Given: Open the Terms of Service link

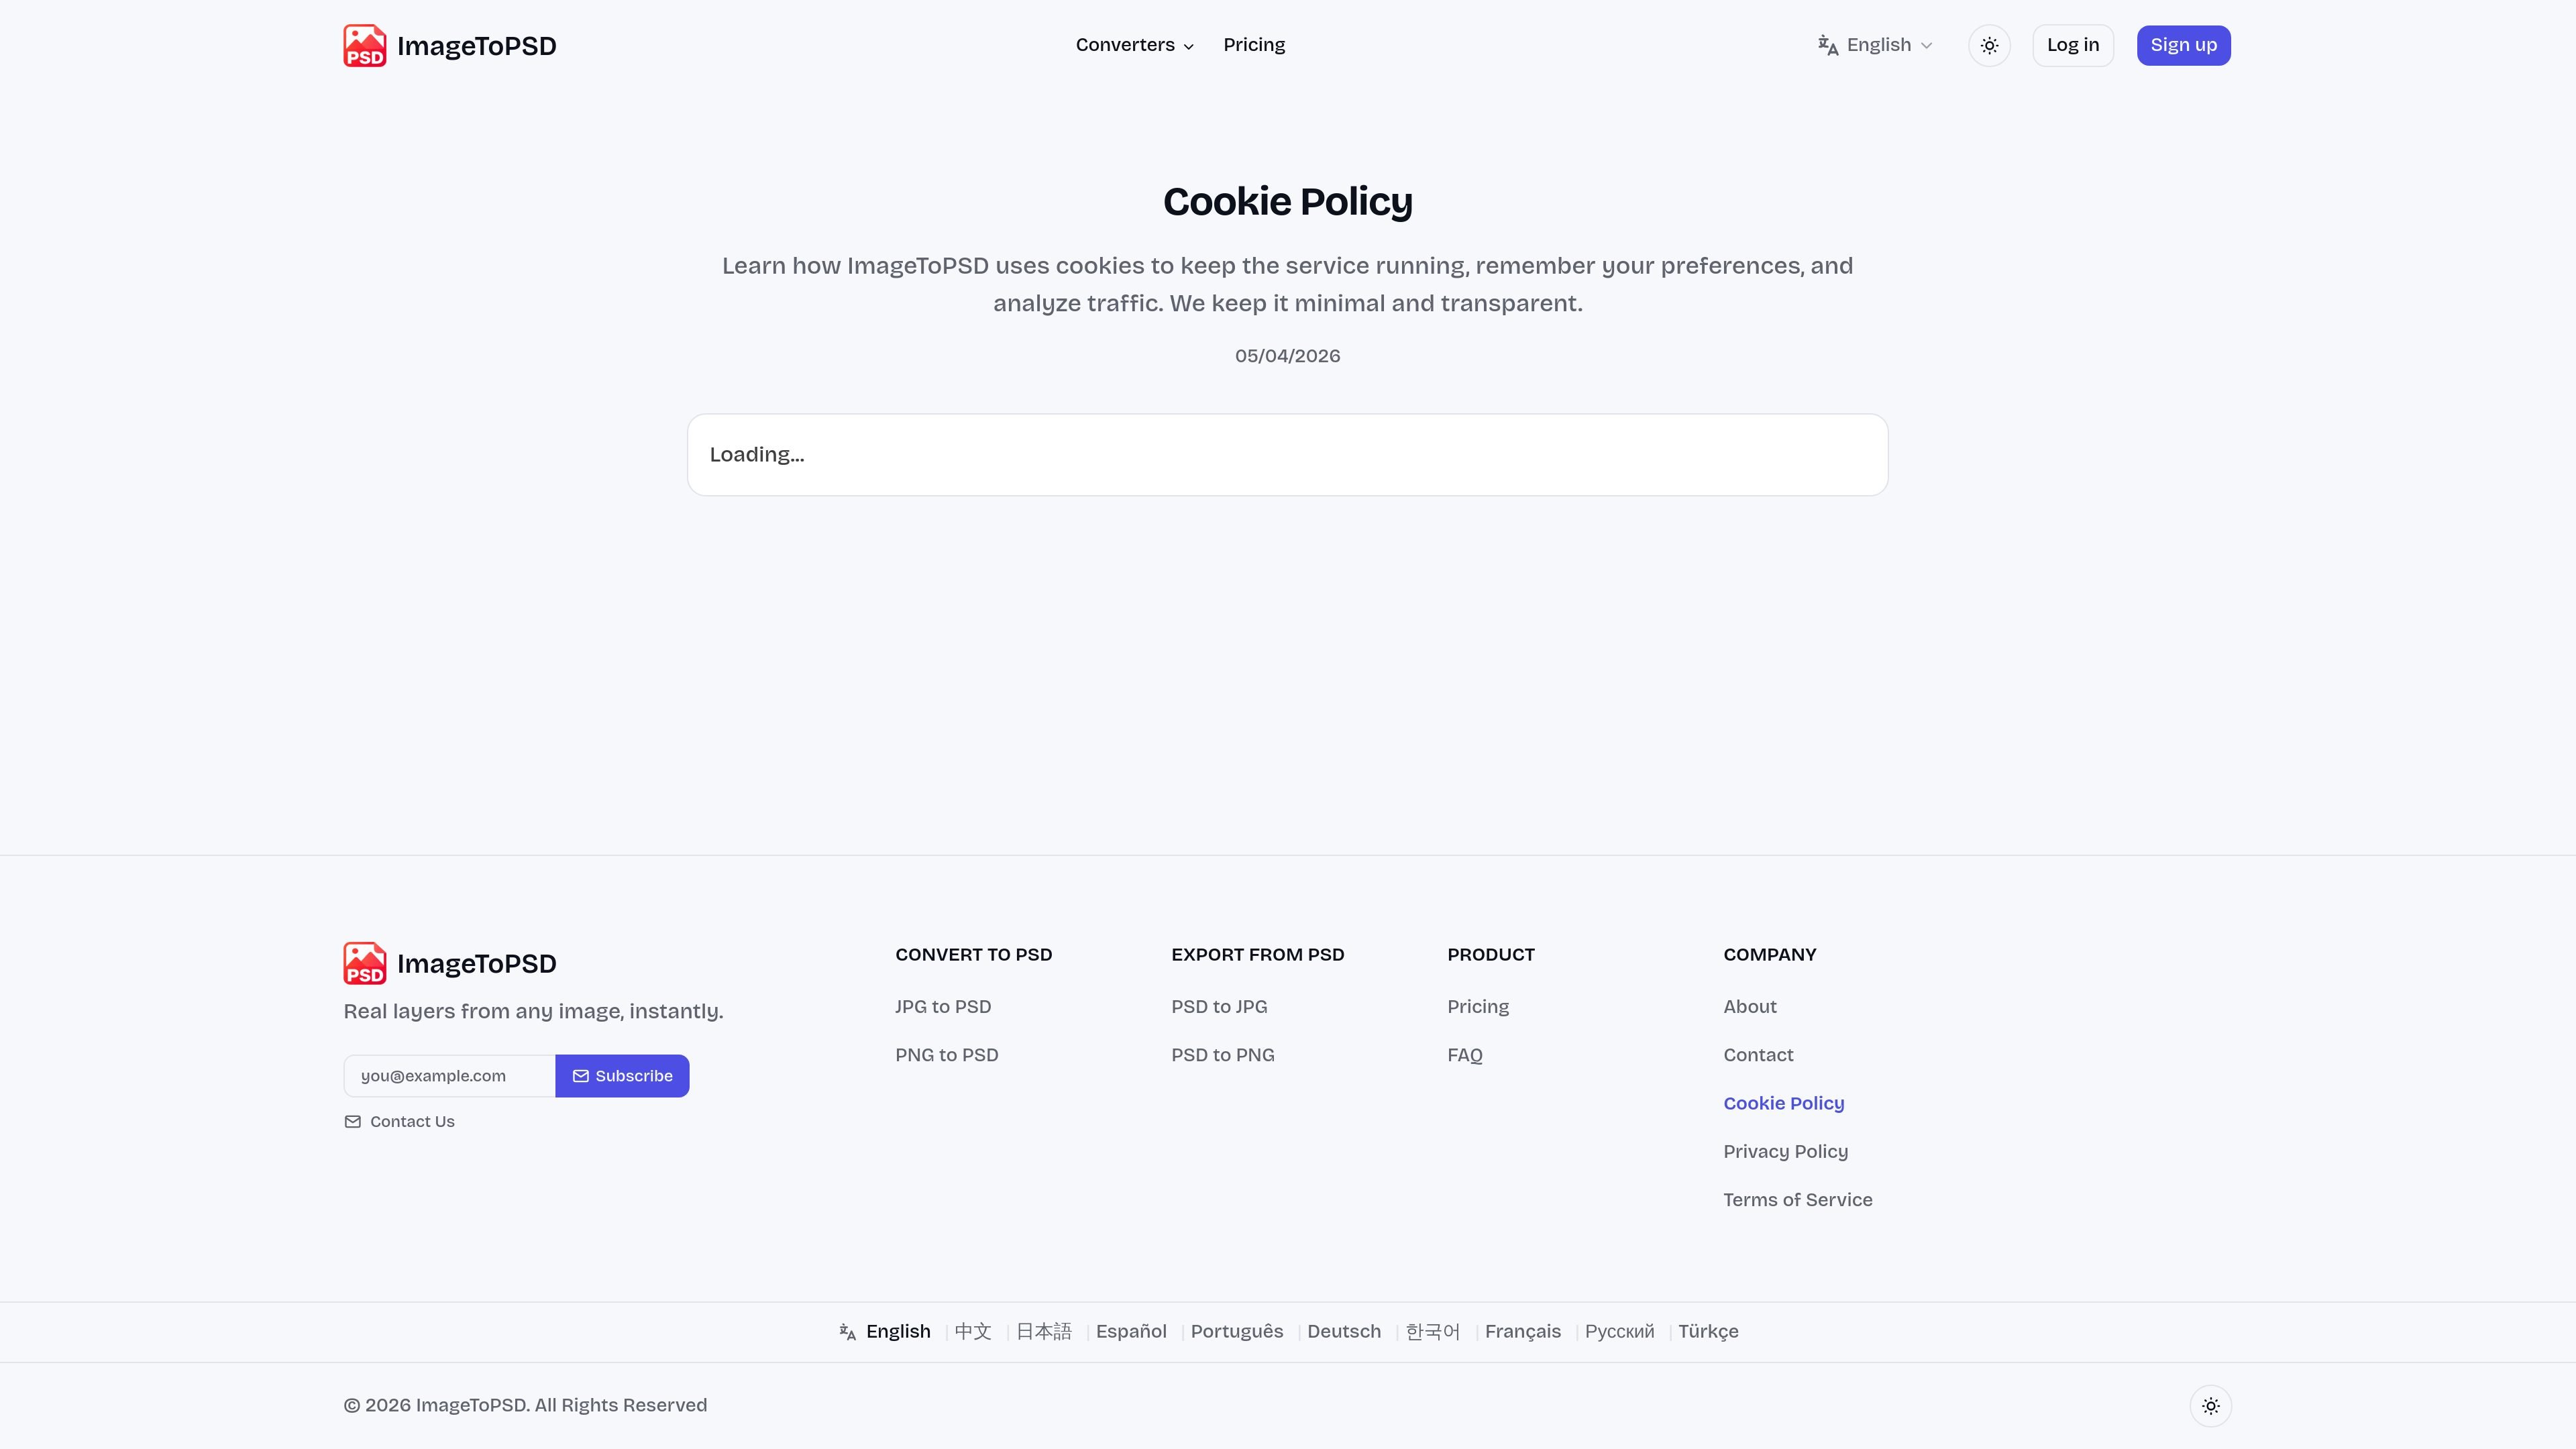Looking at the screenshot, I should point(1797,1199).
